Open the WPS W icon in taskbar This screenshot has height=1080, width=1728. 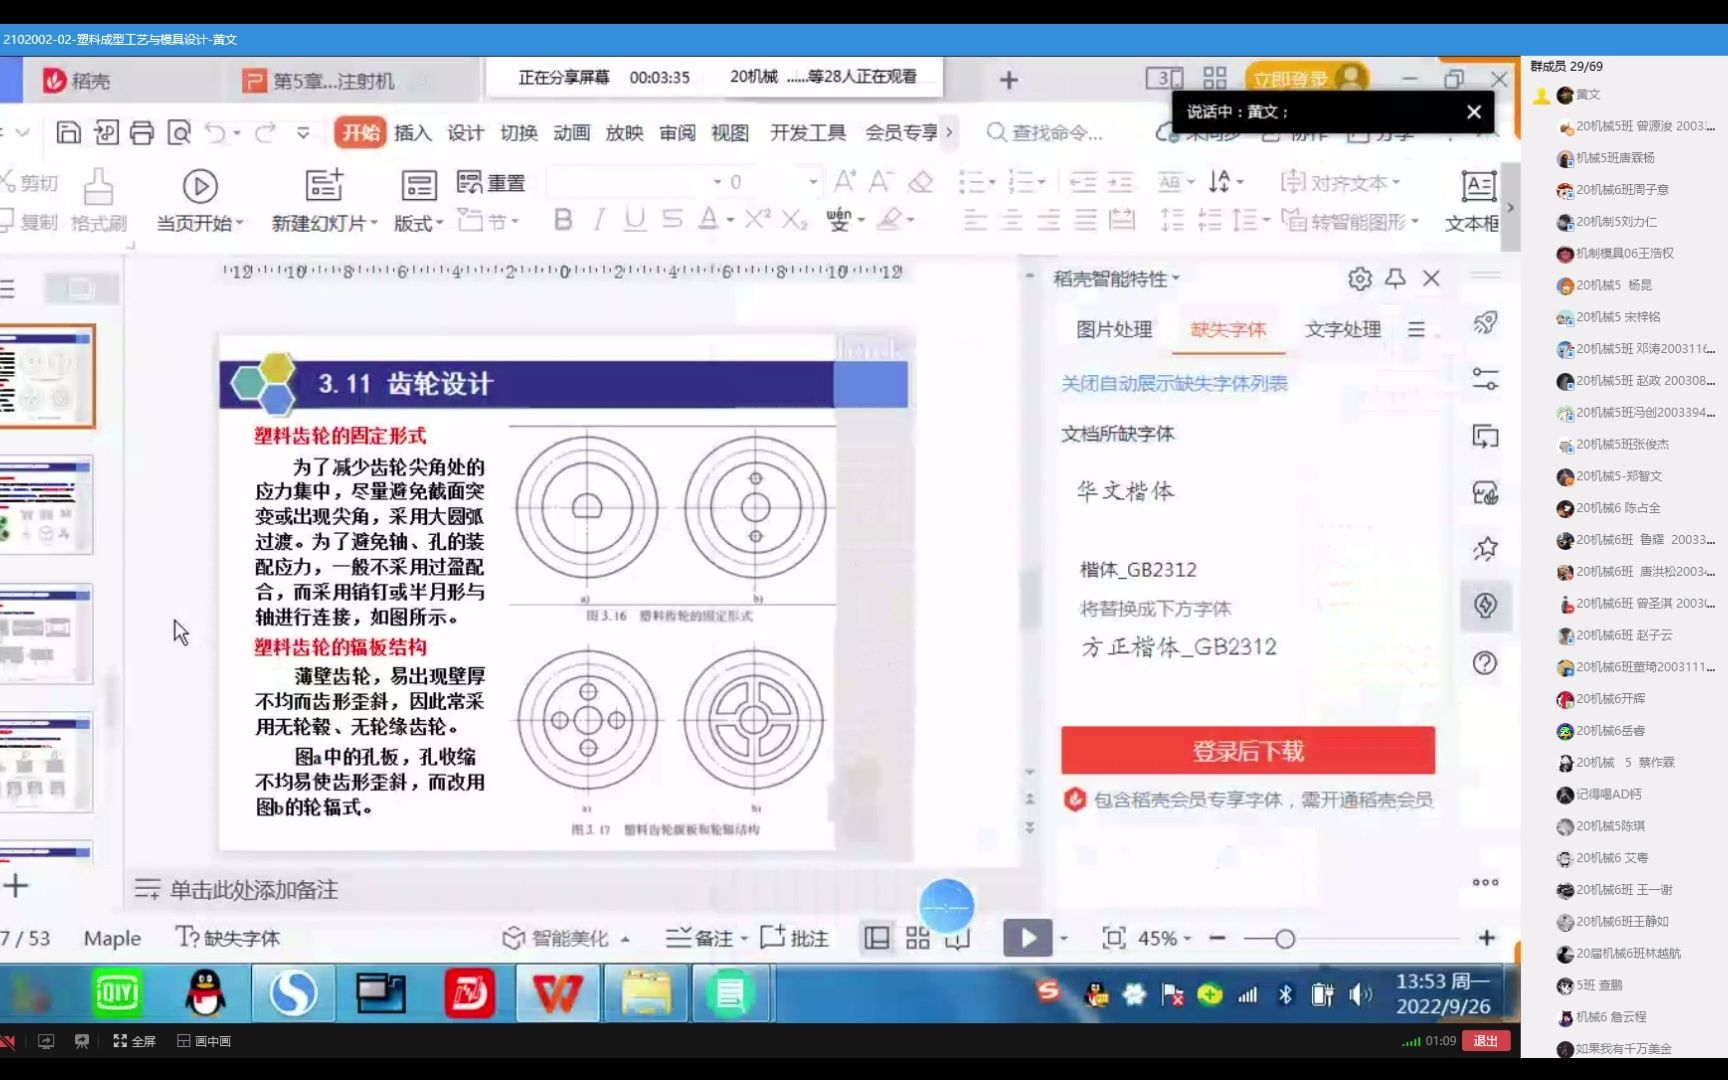558,993
